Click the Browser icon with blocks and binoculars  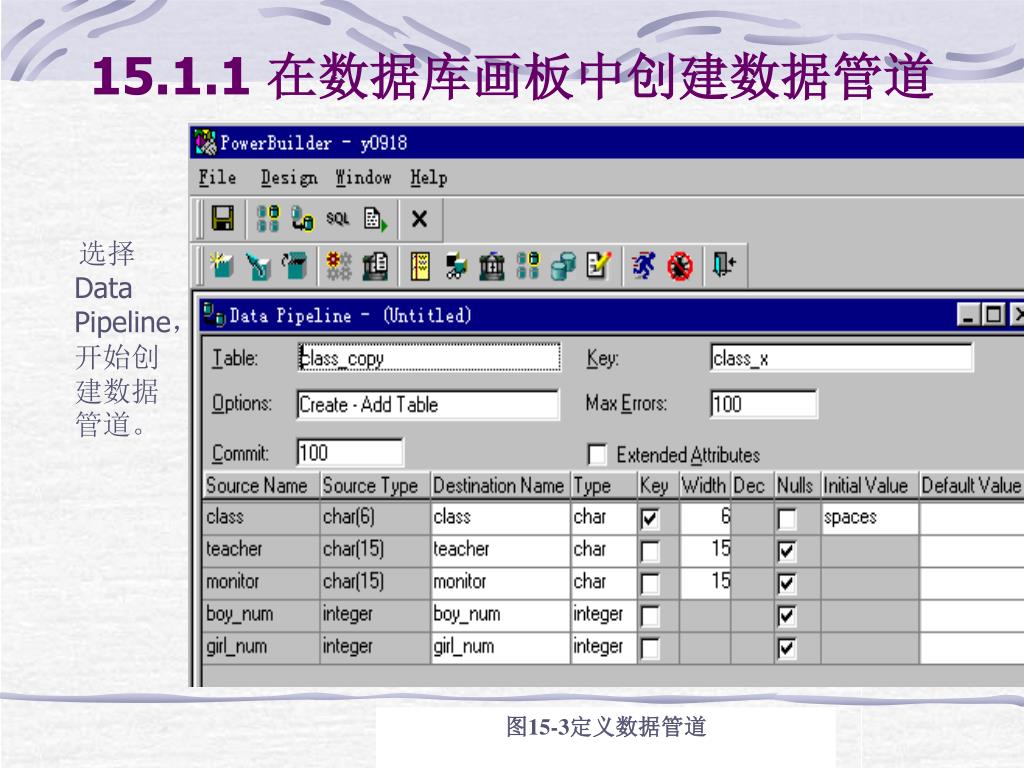point(456,265)
